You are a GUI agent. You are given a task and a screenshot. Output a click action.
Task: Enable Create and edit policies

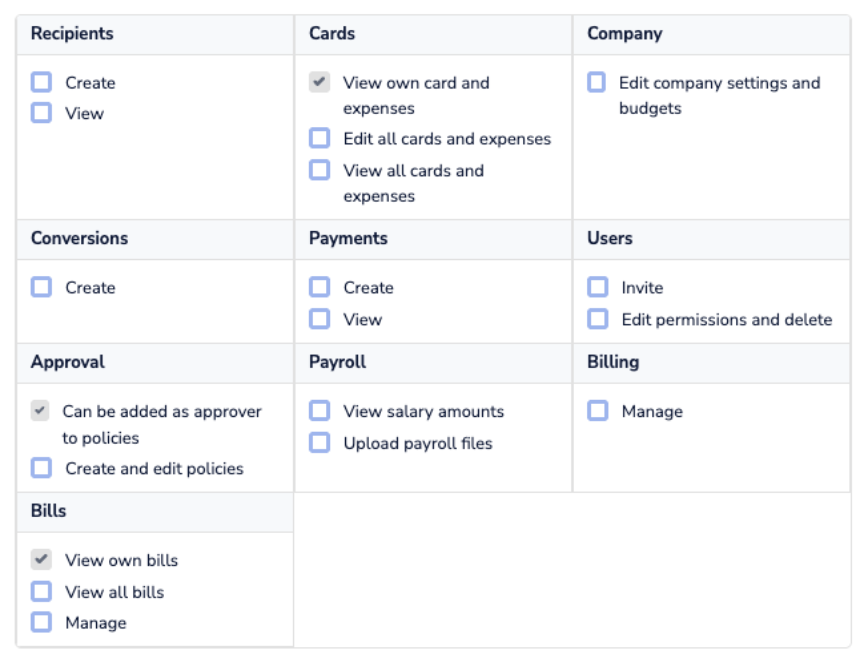[41, 468]
